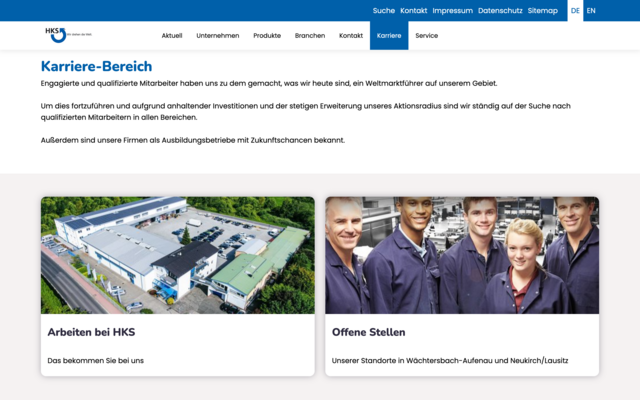Click the Karriere-Bereich page heading
This screenshot has height=400, width=640.
point(96,66)
